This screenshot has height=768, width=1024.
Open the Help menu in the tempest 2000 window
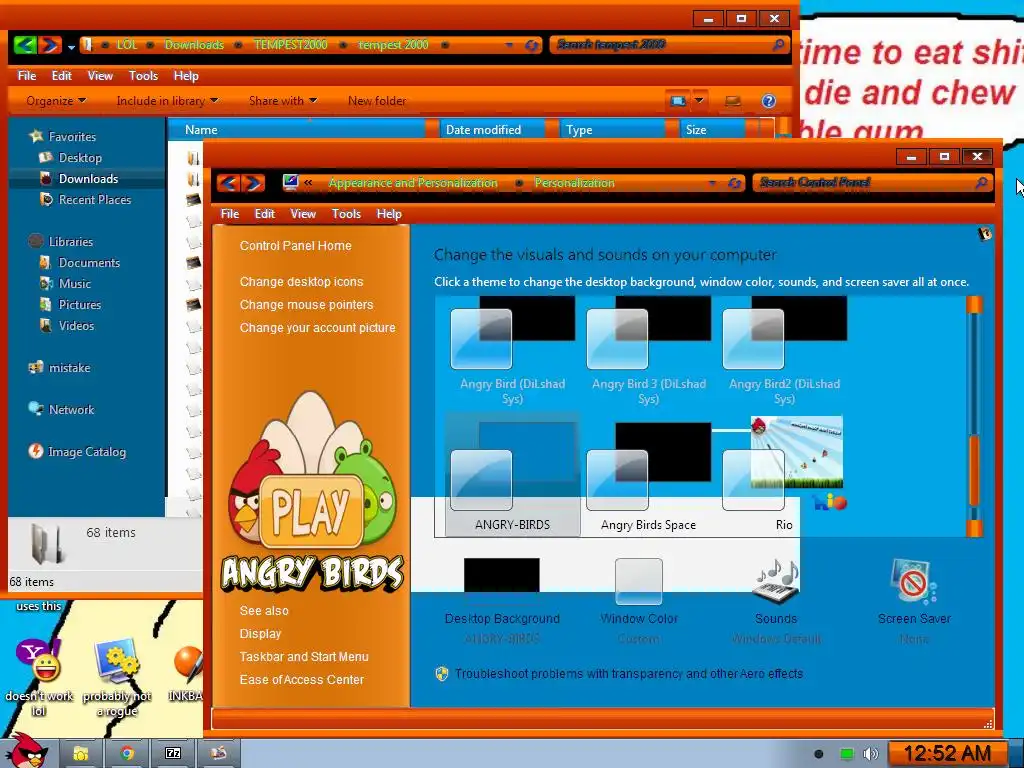[186, 76]
